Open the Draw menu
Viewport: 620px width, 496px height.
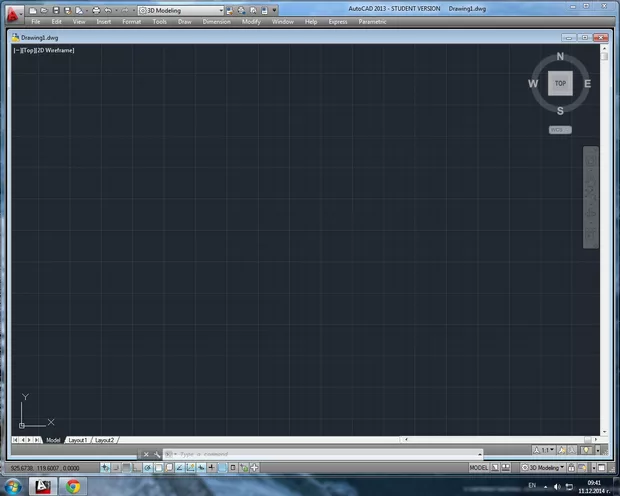point(184,21)
